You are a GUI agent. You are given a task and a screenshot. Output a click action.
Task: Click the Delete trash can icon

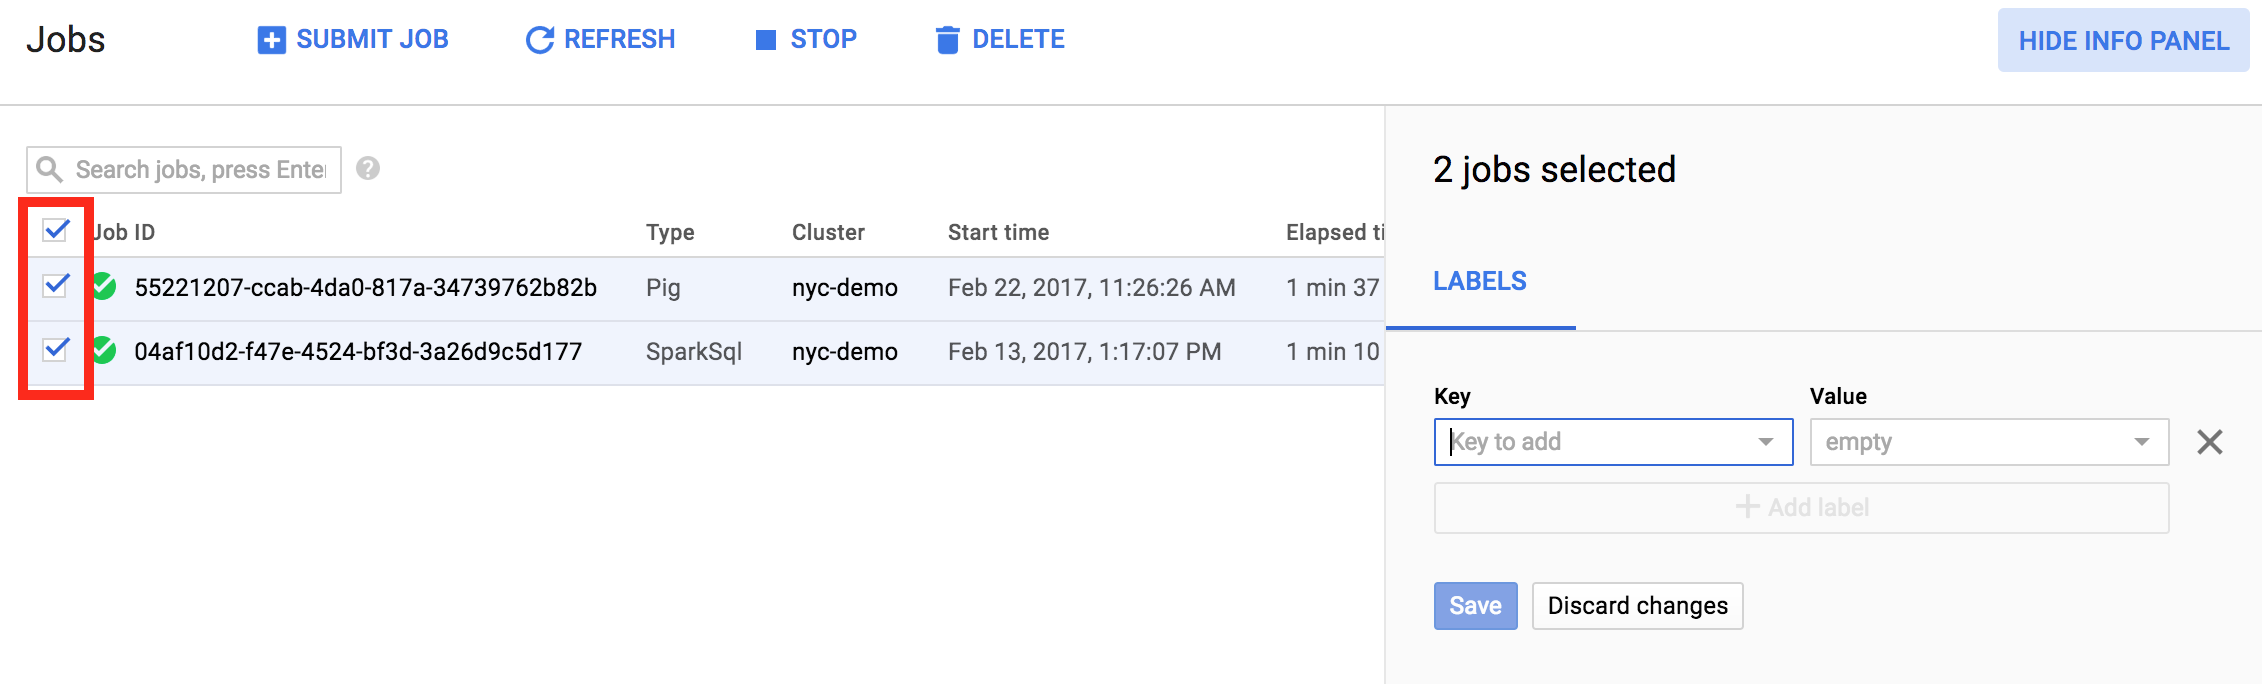click(947, 40)
